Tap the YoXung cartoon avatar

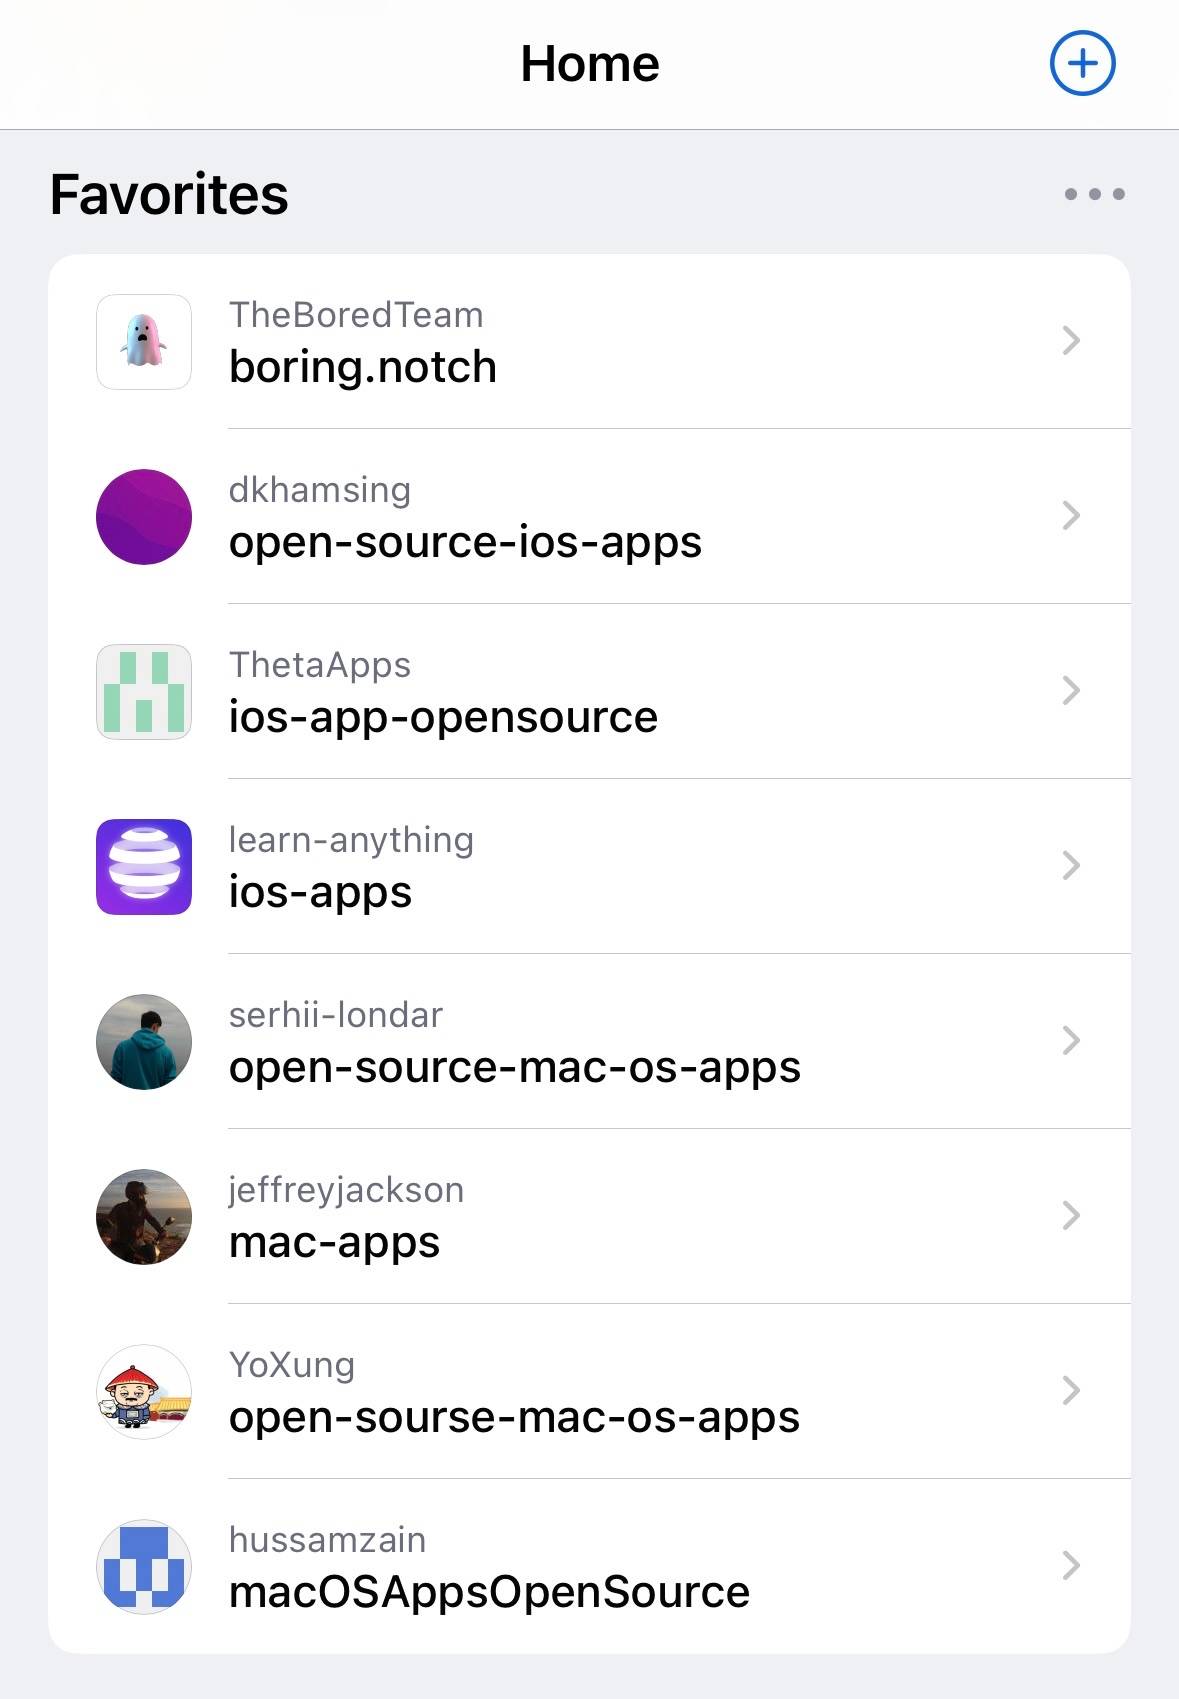pyautogui.click(x=144, y=1391)
